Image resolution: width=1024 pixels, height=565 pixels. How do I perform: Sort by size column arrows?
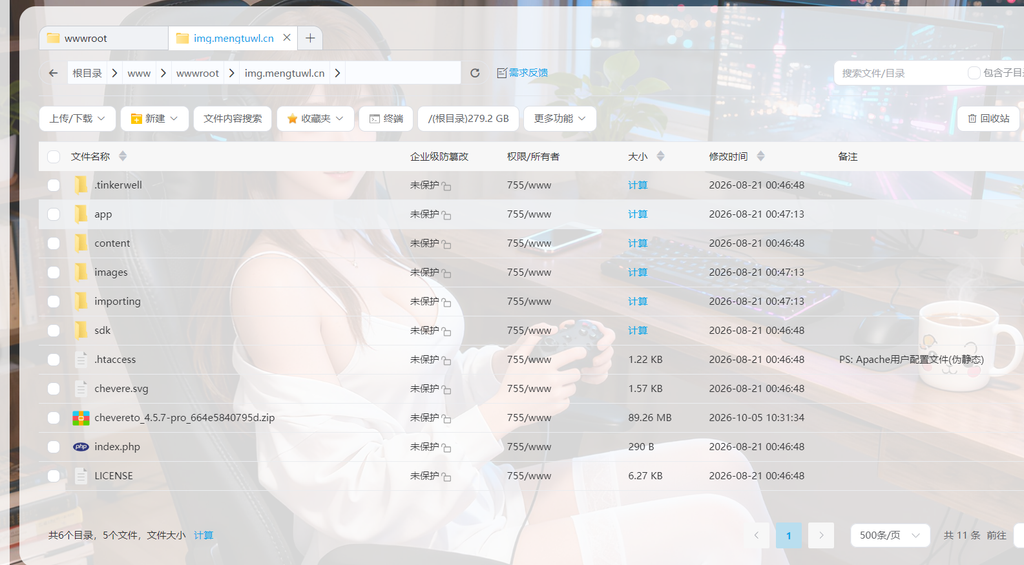660,156
